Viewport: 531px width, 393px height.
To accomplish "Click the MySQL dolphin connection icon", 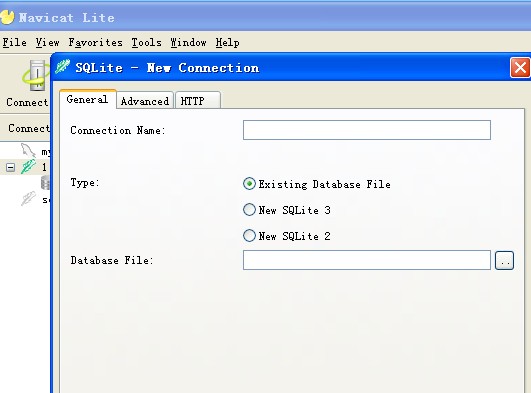I will tap(28, 150).
